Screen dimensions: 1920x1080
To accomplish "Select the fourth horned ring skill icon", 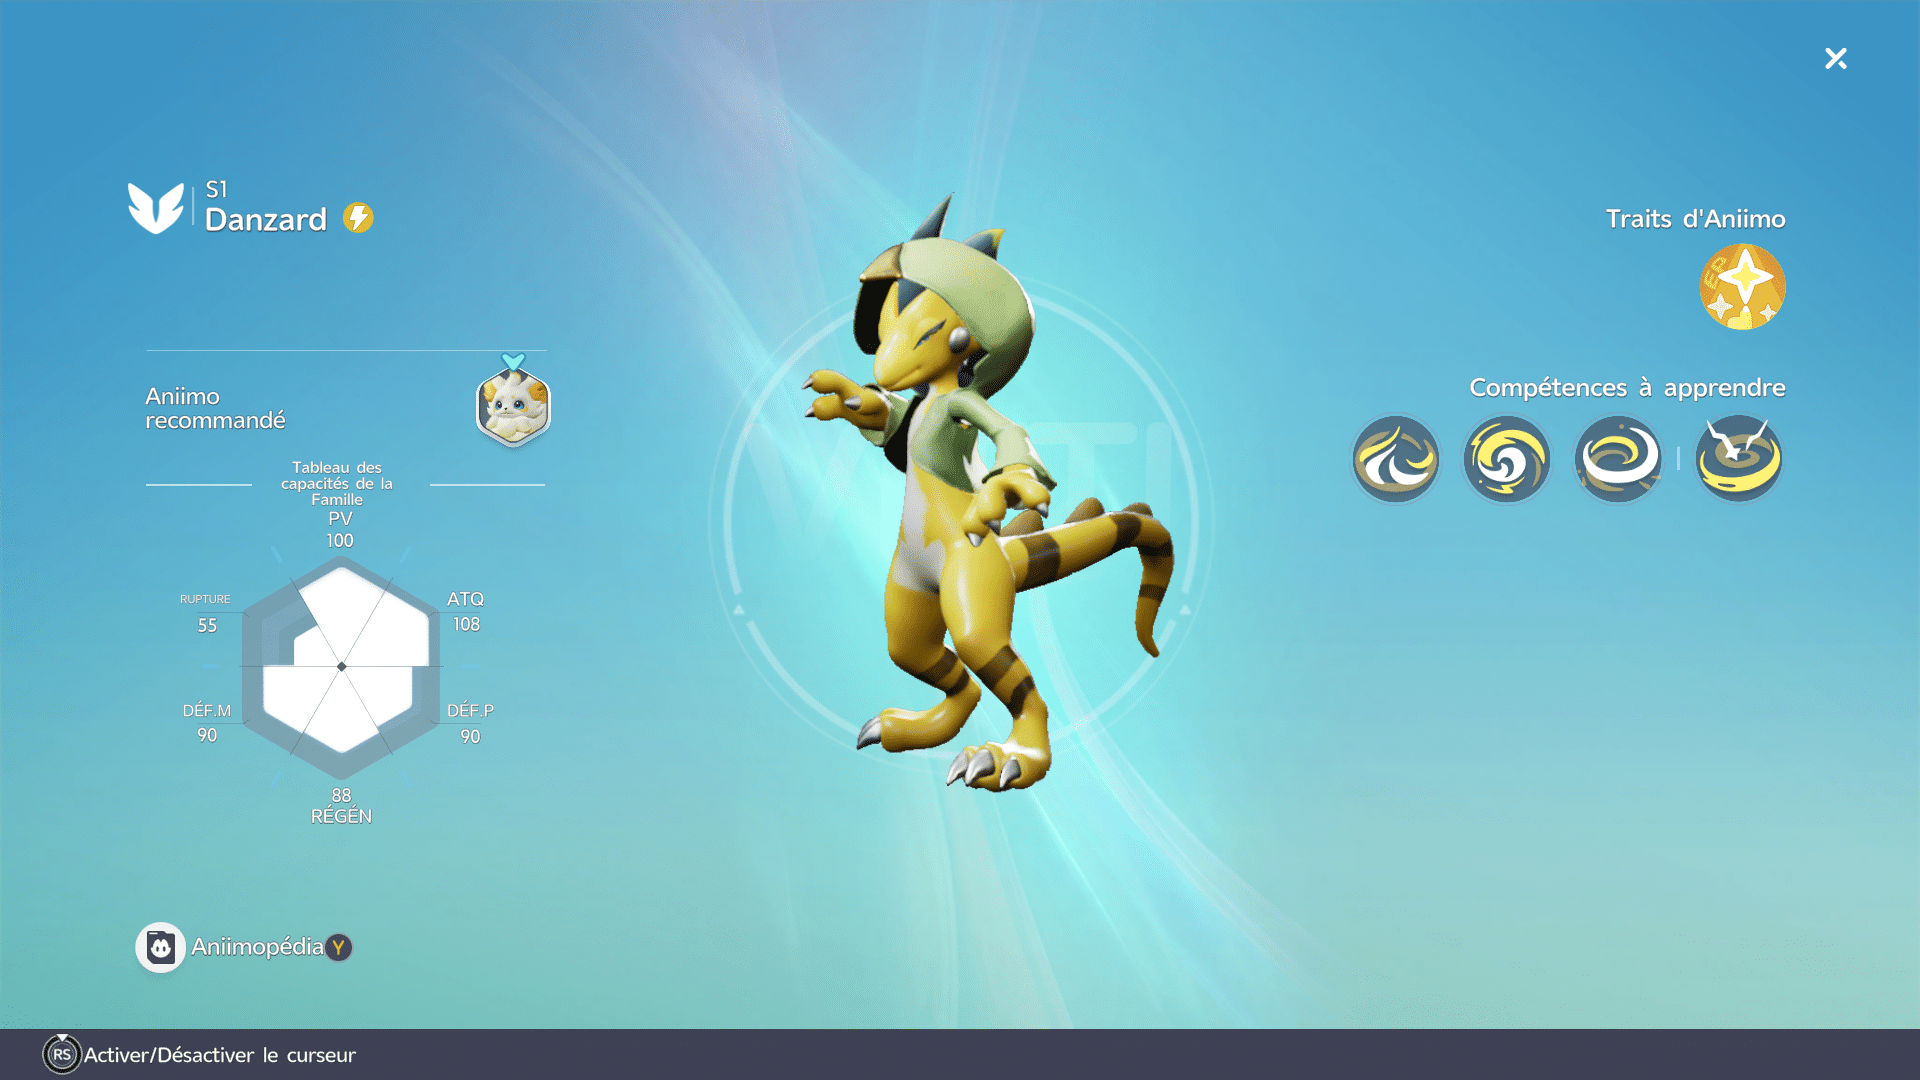I will coord(1739,459).
